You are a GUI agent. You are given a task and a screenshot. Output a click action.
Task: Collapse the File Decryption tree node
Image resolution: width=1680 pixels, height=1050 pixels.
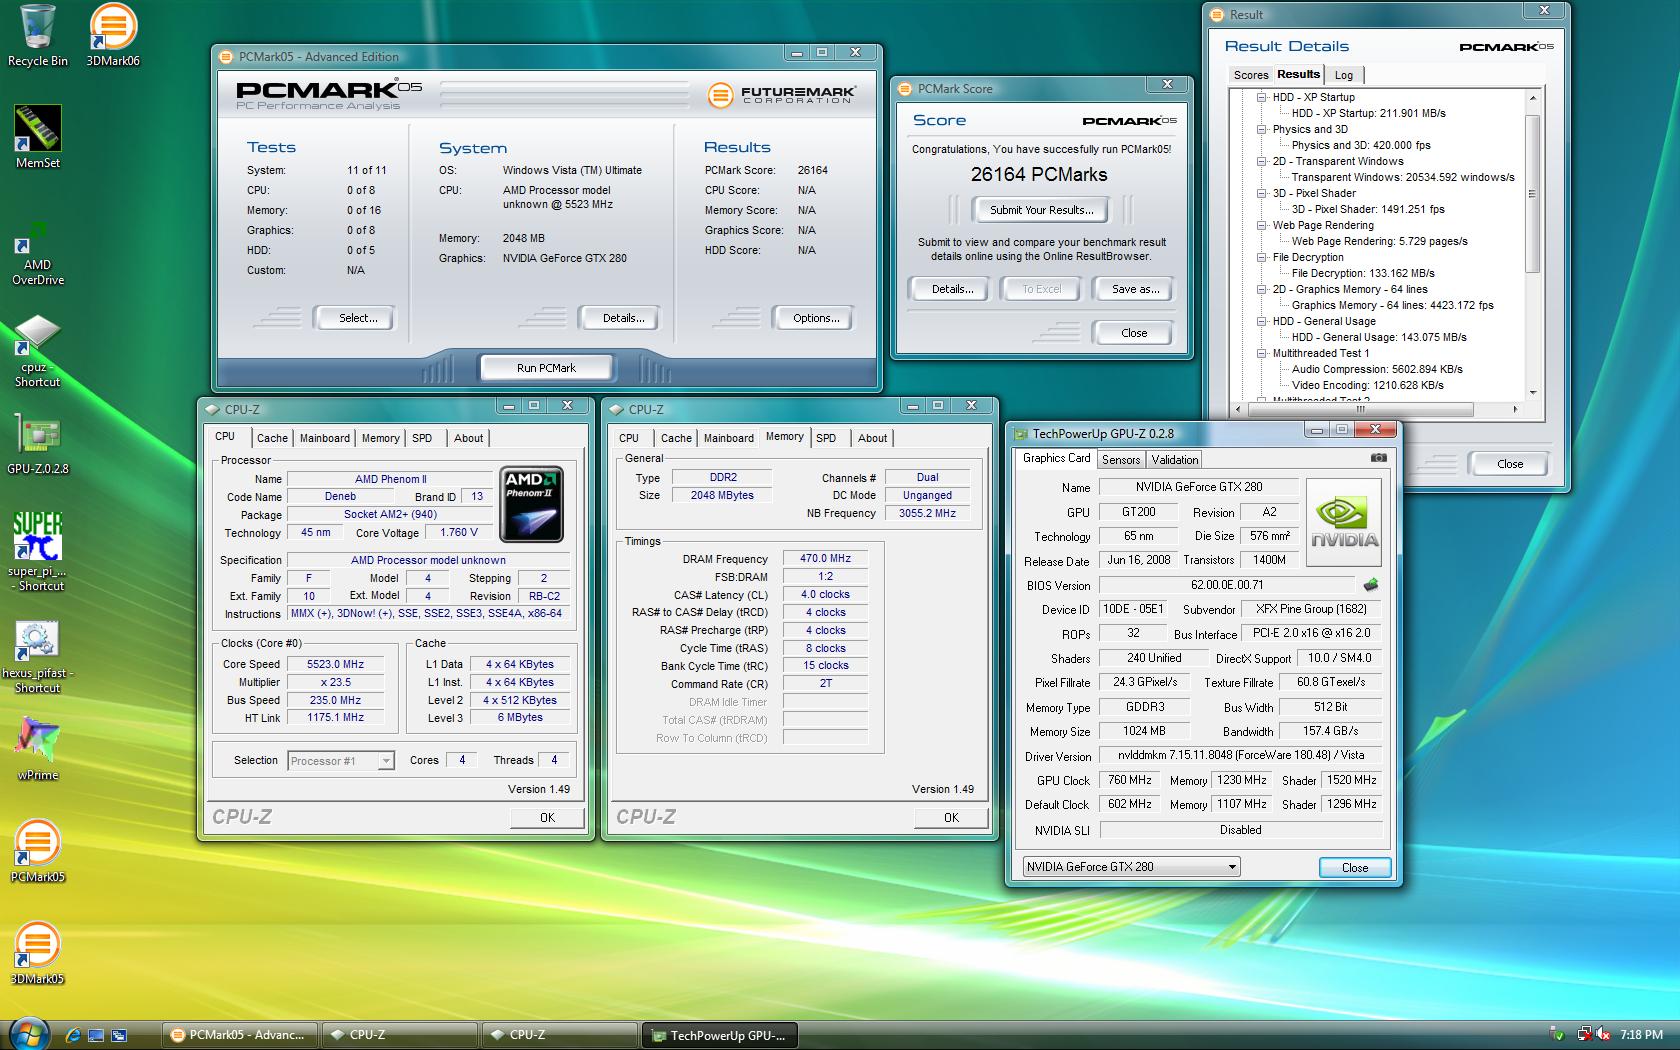(x=1262, y=257)
